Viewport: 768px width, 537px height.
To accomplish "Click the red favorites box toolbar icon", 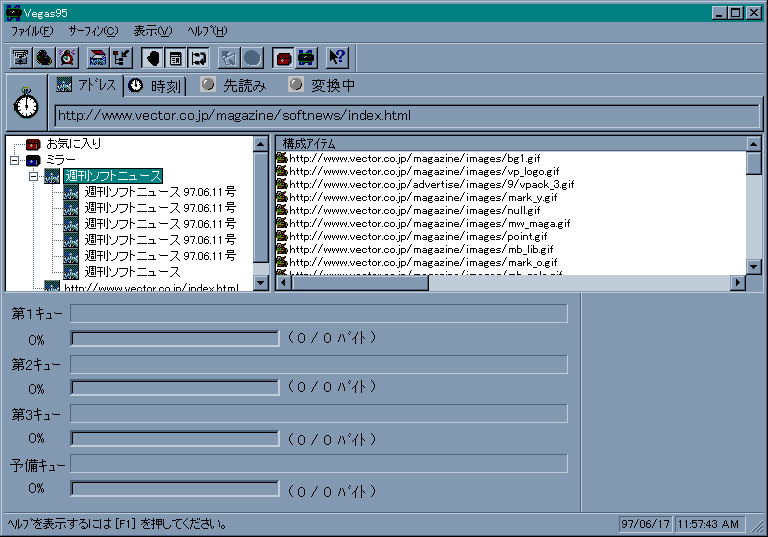I will tap(283, 58).
